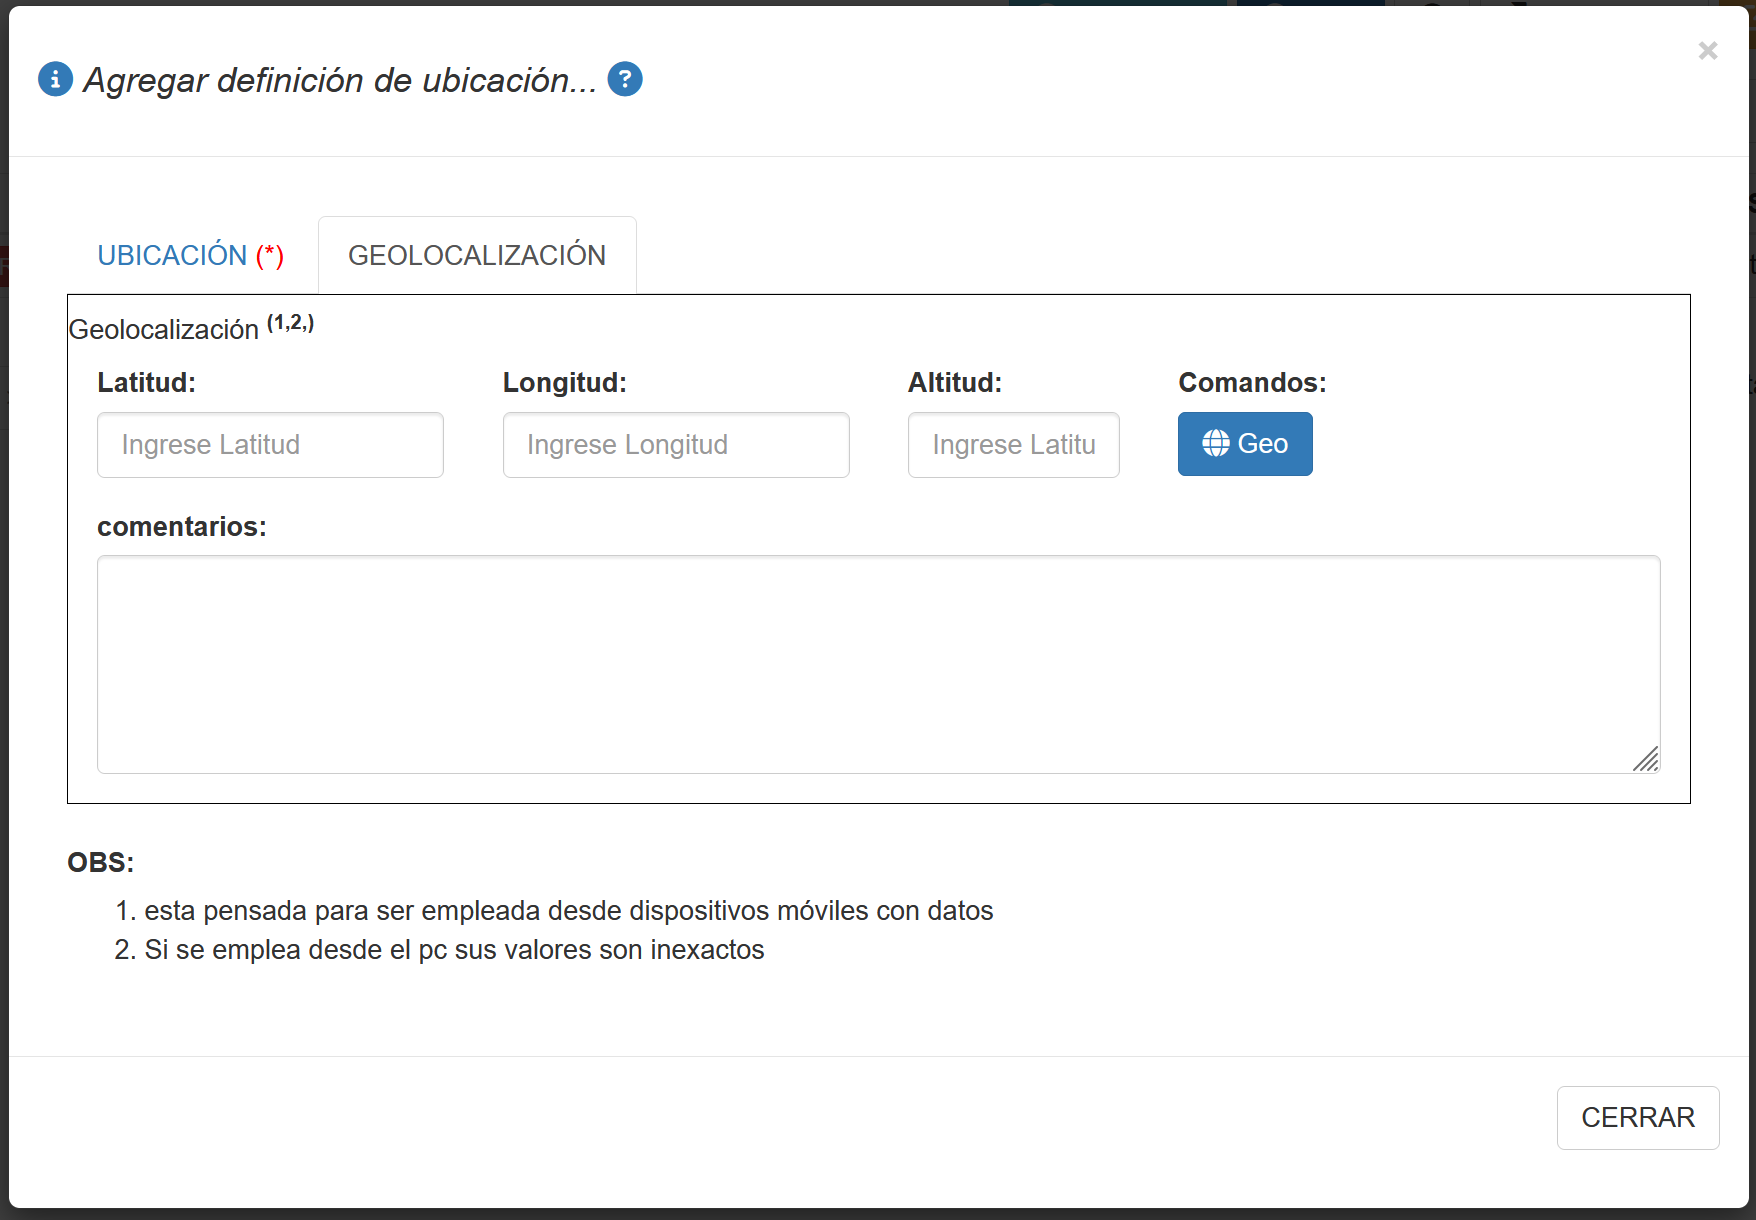The height and width of the screenshot is (1220, 1756).
Task: Focus the Ingrese Latitud input field
Action: pos(270,445)
